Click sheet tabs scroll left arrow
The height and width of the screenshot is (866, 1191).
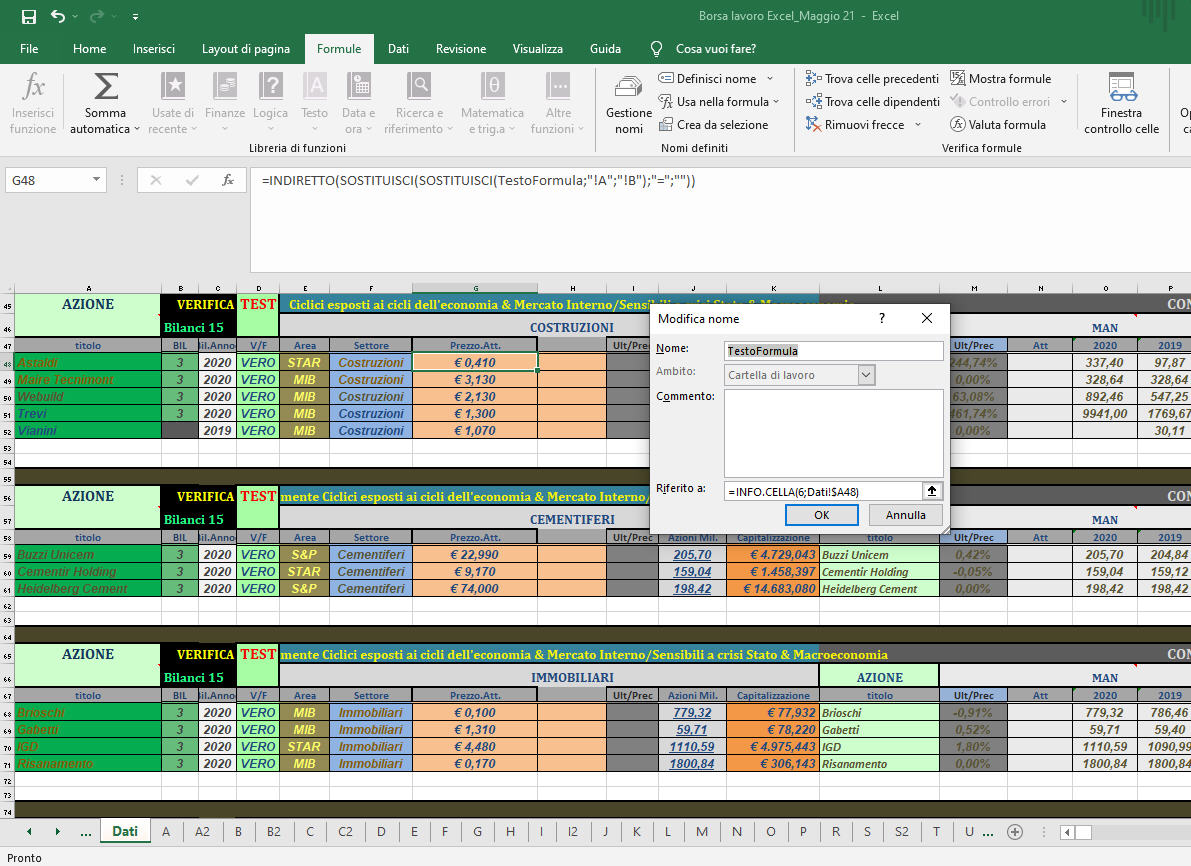(29, 832)
